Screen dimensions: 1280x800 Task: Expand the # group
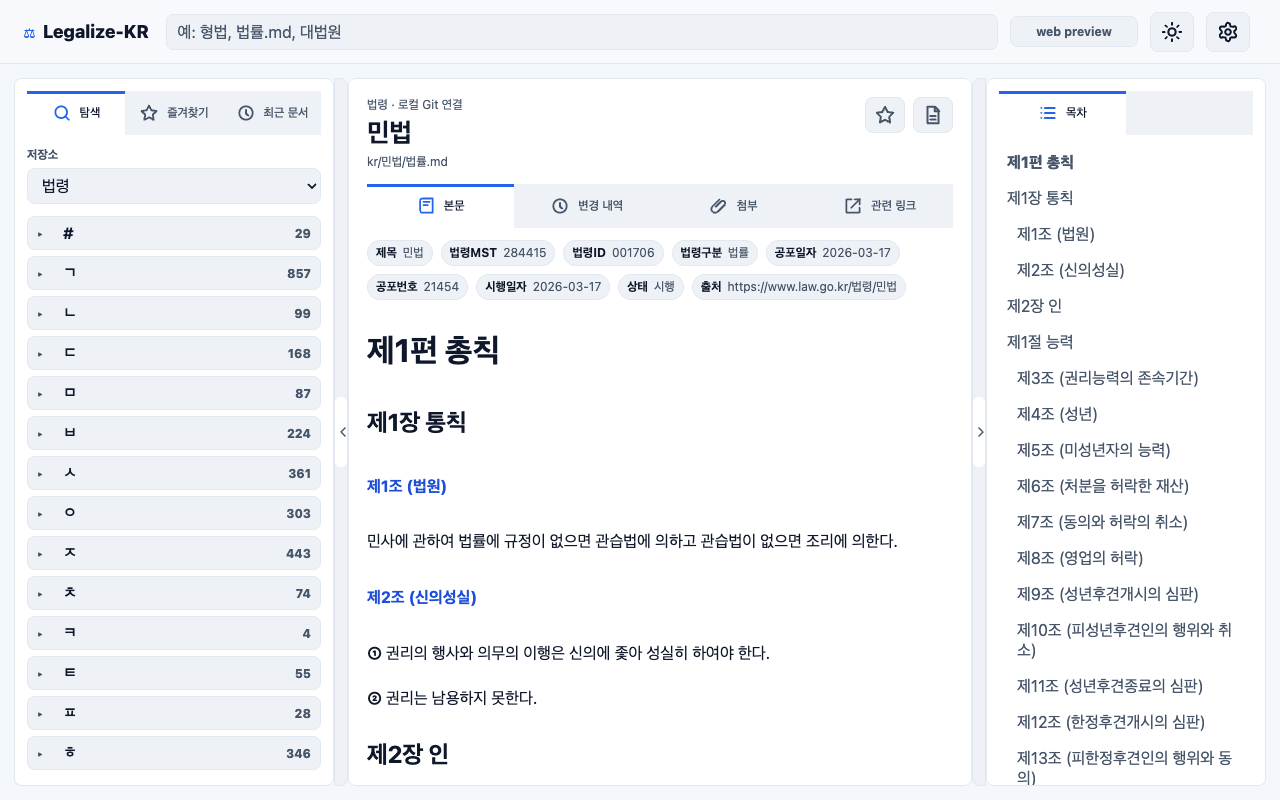pos(174,233)
